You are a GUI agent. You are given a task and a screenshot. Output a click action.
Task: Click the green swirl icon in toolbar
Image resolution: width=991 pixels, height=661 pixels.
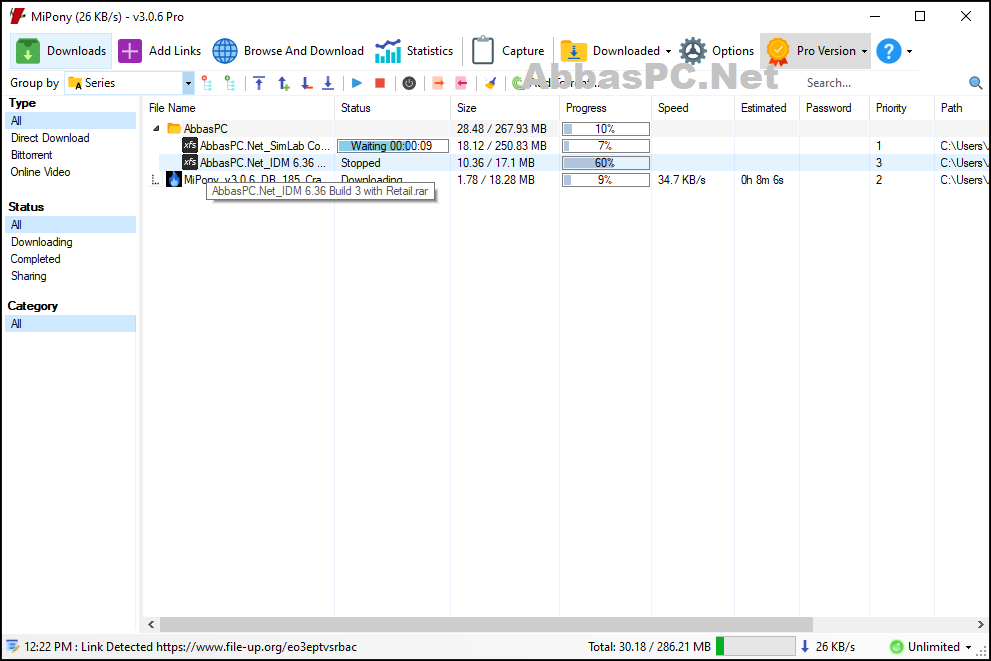tap(518, 83)
